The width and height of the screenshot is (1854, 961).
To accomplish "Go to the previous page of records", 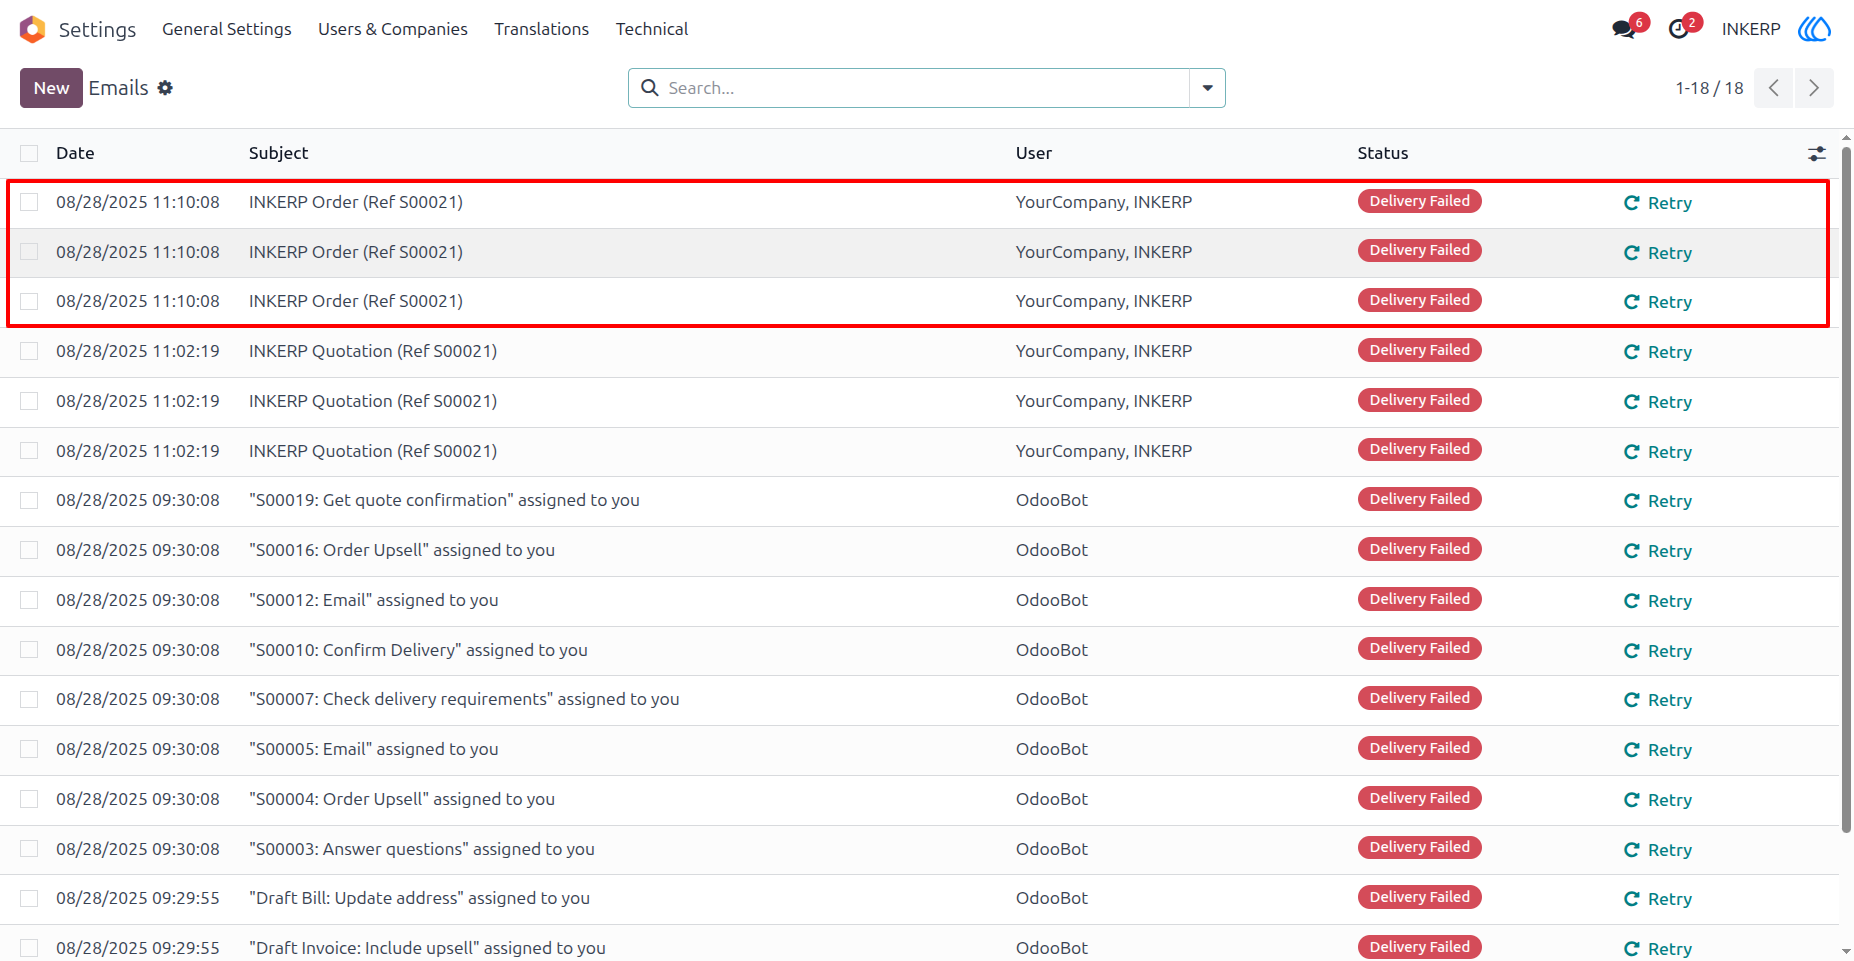I will click(1774, 88).
